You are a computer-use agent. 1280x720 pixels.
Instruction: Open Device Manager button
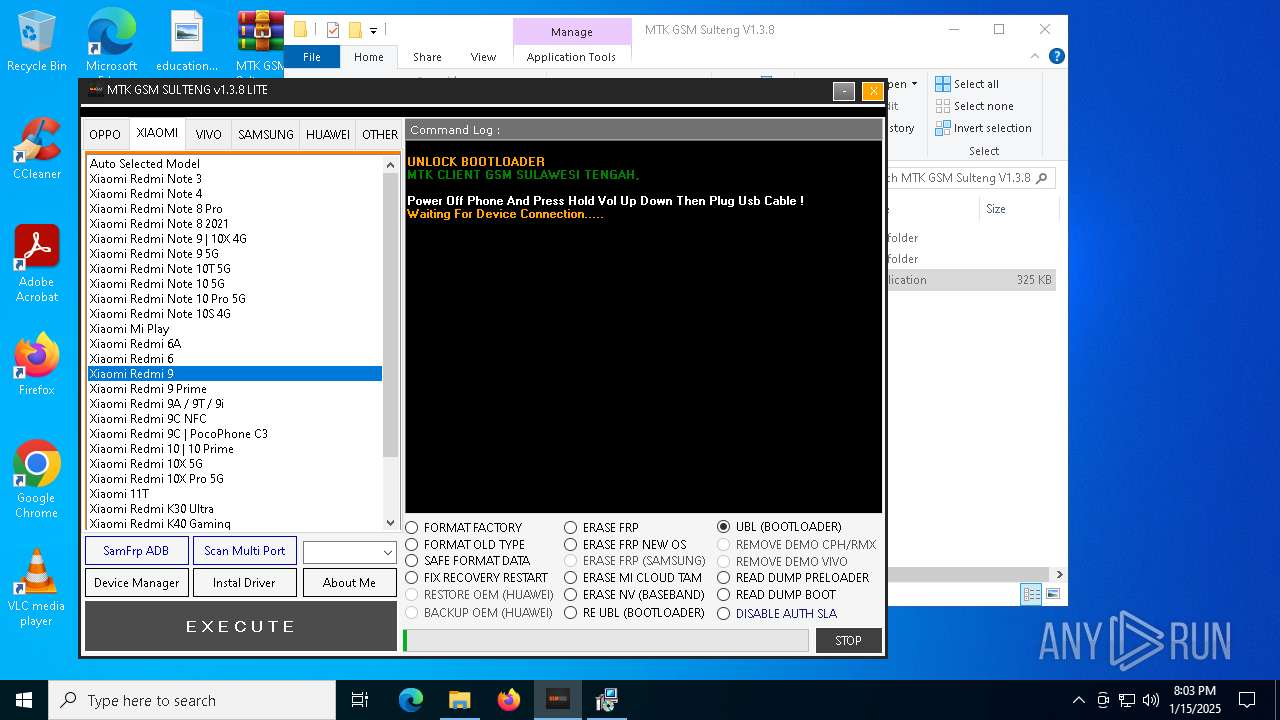tap(136, 583)
